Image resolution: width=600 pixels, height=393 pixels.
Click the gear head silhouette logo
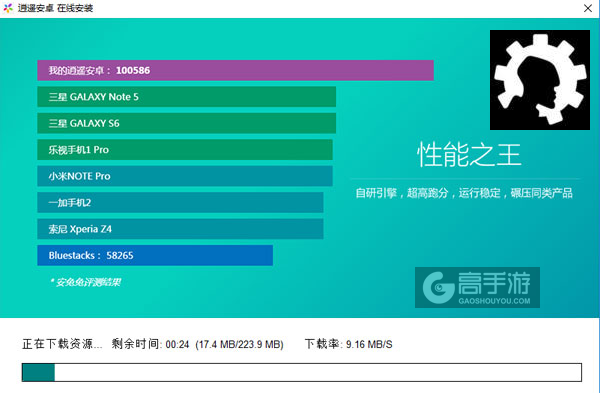point(540,80)
